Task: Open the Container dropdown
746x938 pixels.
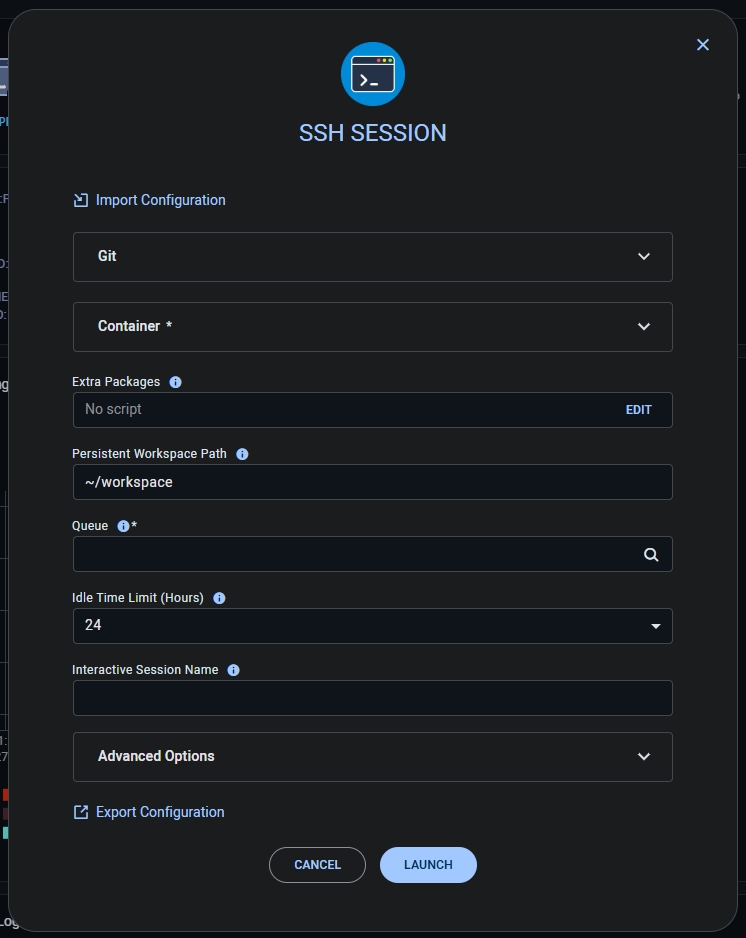Action: (x=644, y=326)
